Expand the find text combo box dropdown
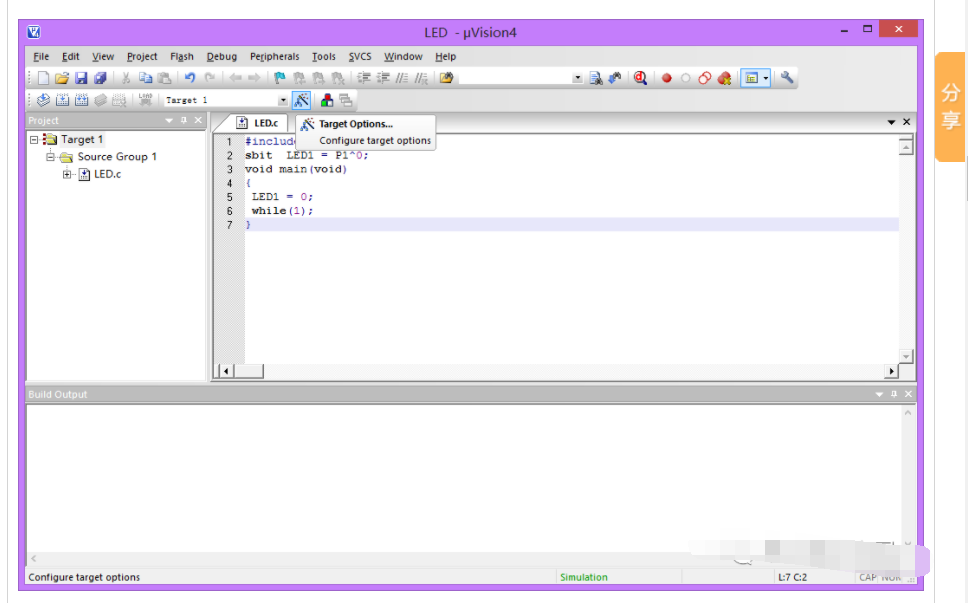The width and height of the screenshot is (968, 603). (577, 78)
